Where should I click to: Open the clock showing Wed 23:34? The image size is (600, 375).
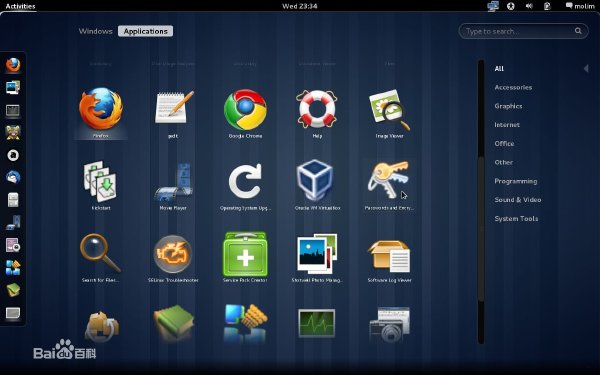[300, 6]
